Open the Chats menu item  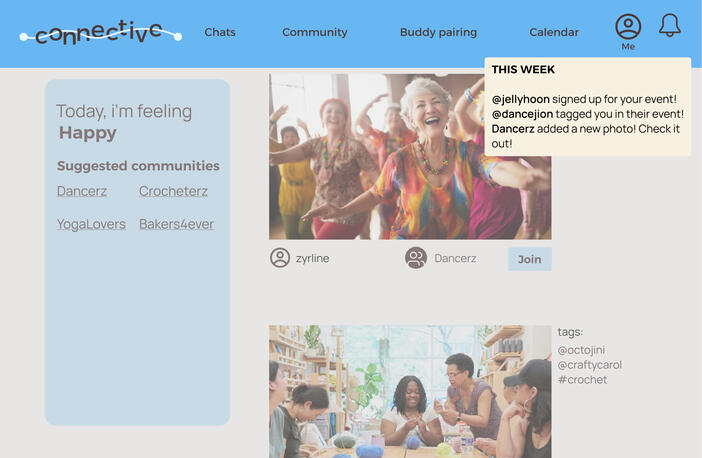pyautogui.click(x=220, y=32)
